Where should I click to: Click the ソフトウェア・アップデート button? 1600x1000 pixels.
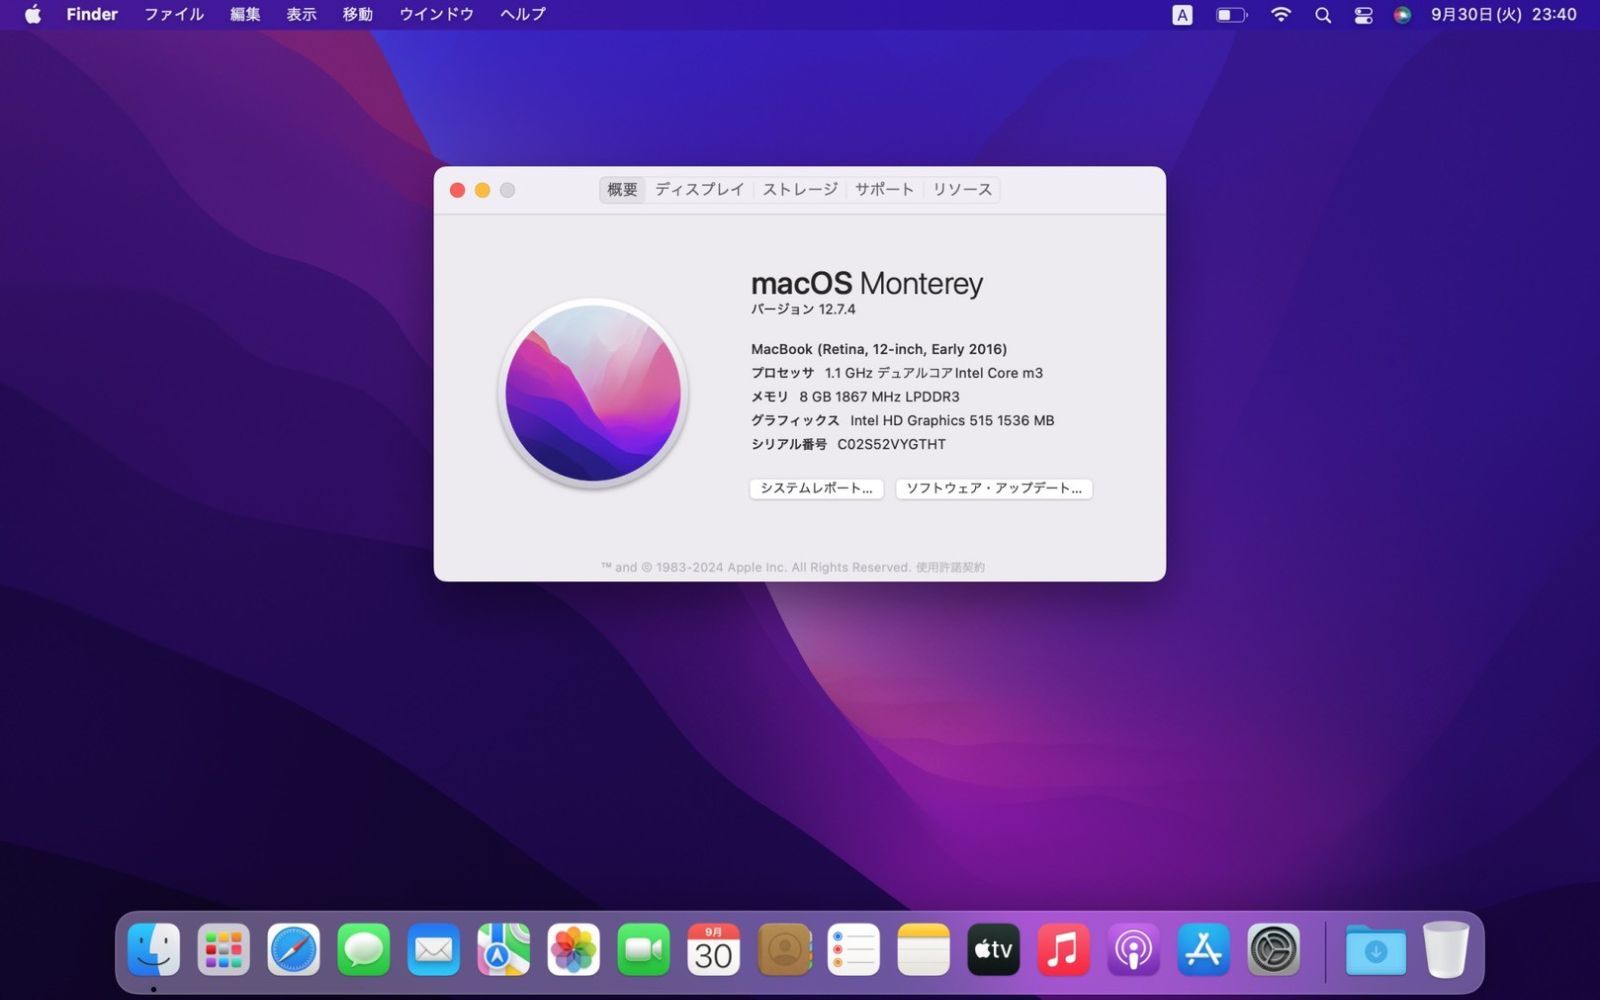(x=993, y=488)
